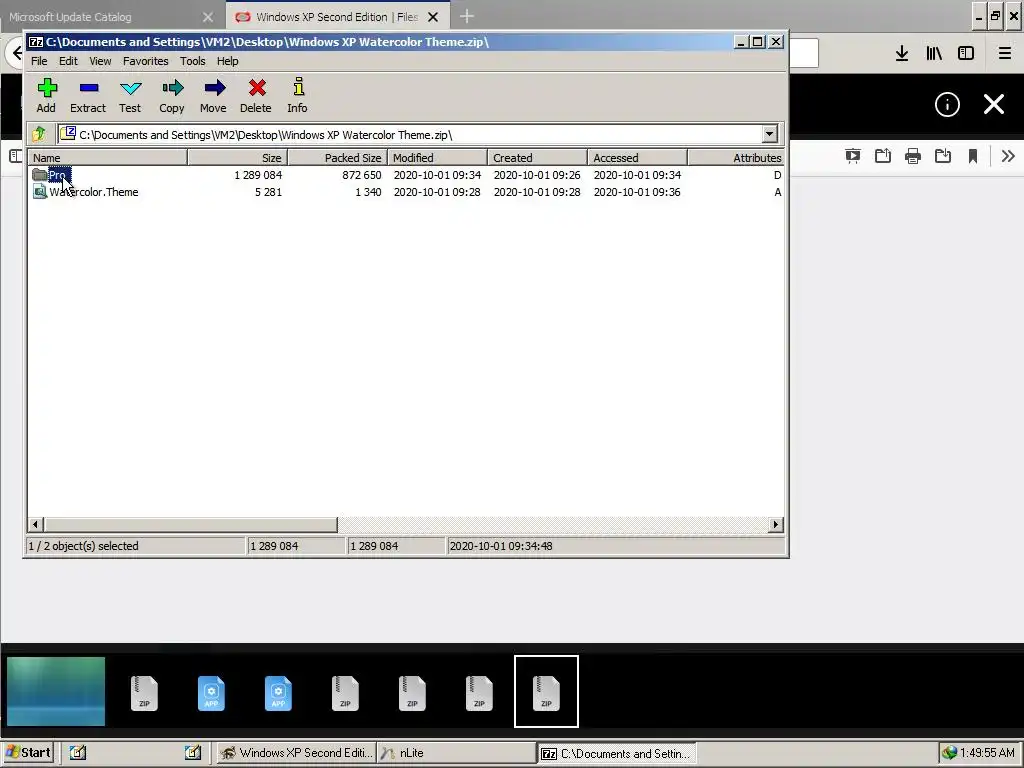
Task: Sort by the Name column header
Action: pyautogui.click(x=108, y=157)
